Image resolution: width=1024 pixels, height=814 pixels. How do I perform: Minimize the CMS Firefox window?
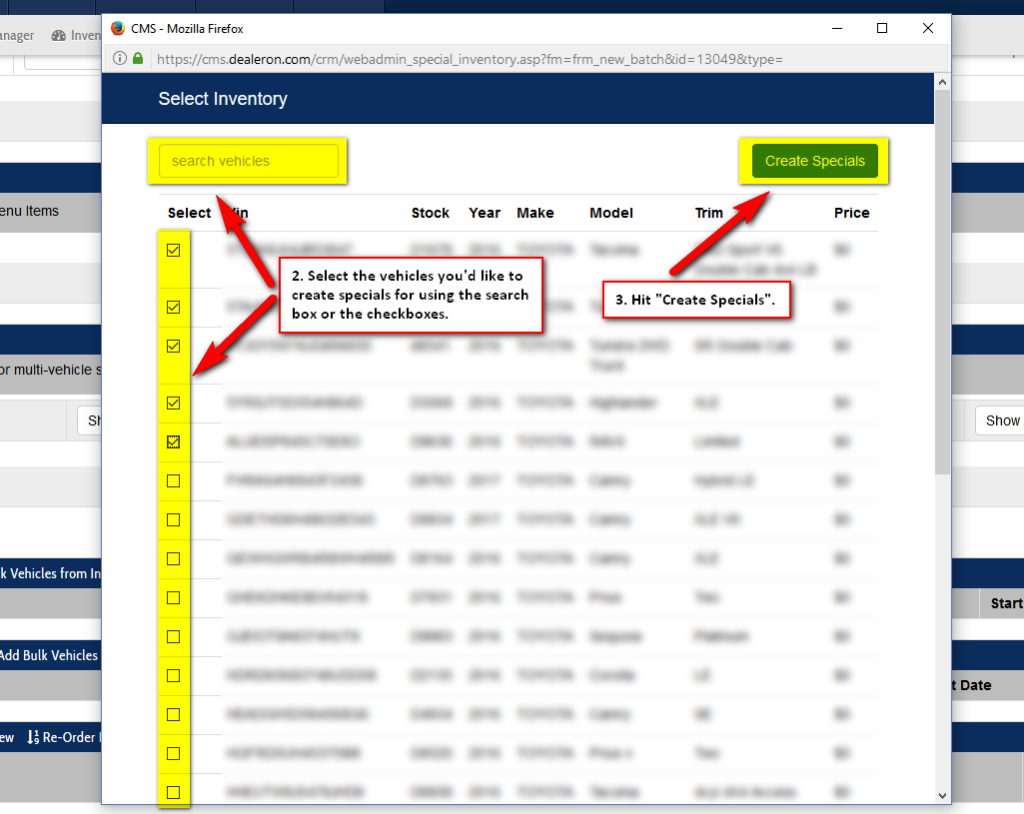[x=837, y=28]
